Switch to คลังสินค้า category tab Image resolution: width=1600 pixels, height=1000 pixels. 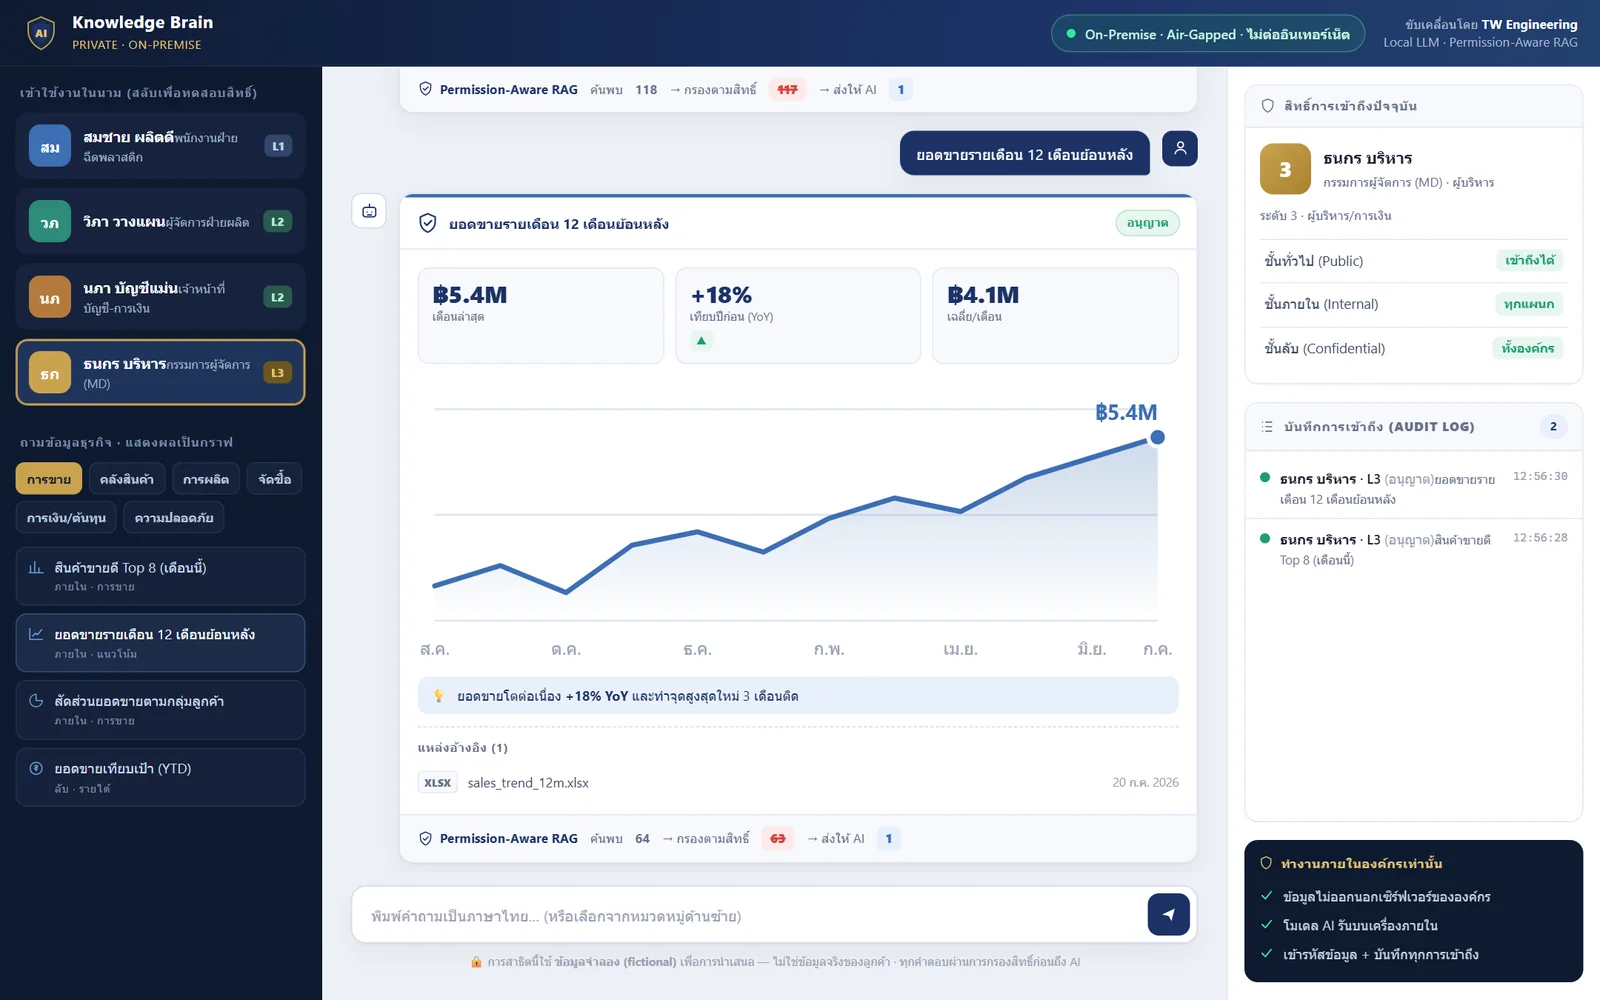(x=127, y=479)
